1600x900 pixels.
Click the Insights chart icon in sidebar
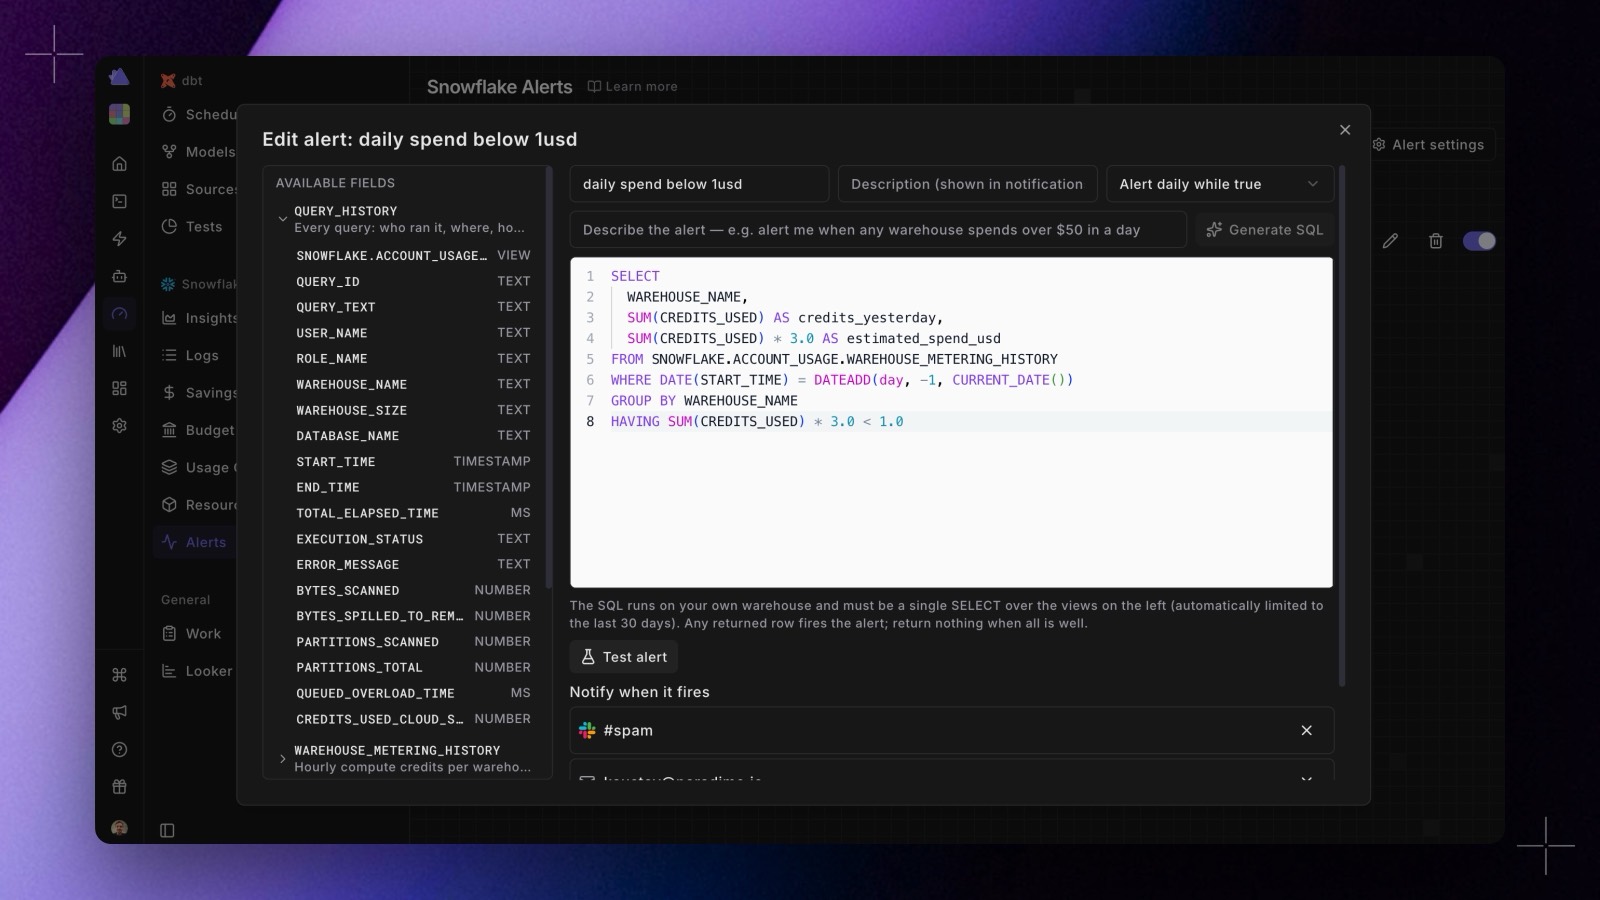click(x=169, y=318)
